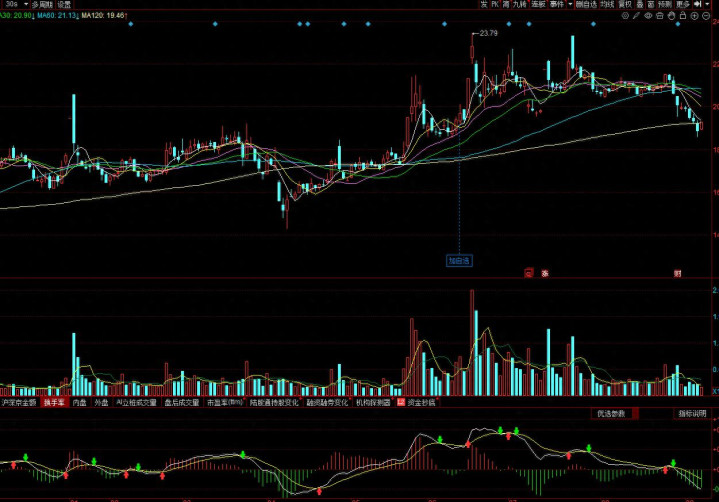Click the hexagon settings icon above chart
Viewport: 719px width, 502px height.
click(625, 16)
